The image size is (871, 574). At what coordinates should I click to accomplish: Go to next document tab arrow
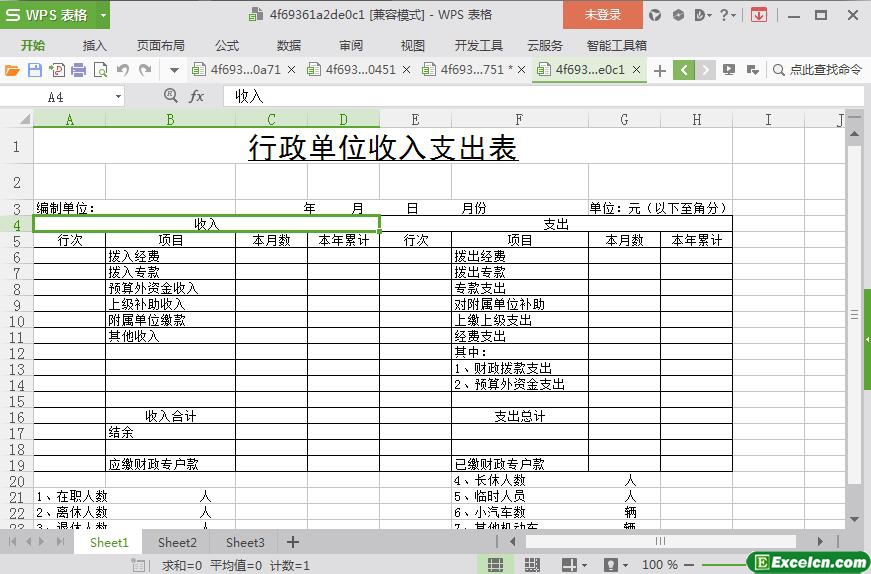(705, 70)
